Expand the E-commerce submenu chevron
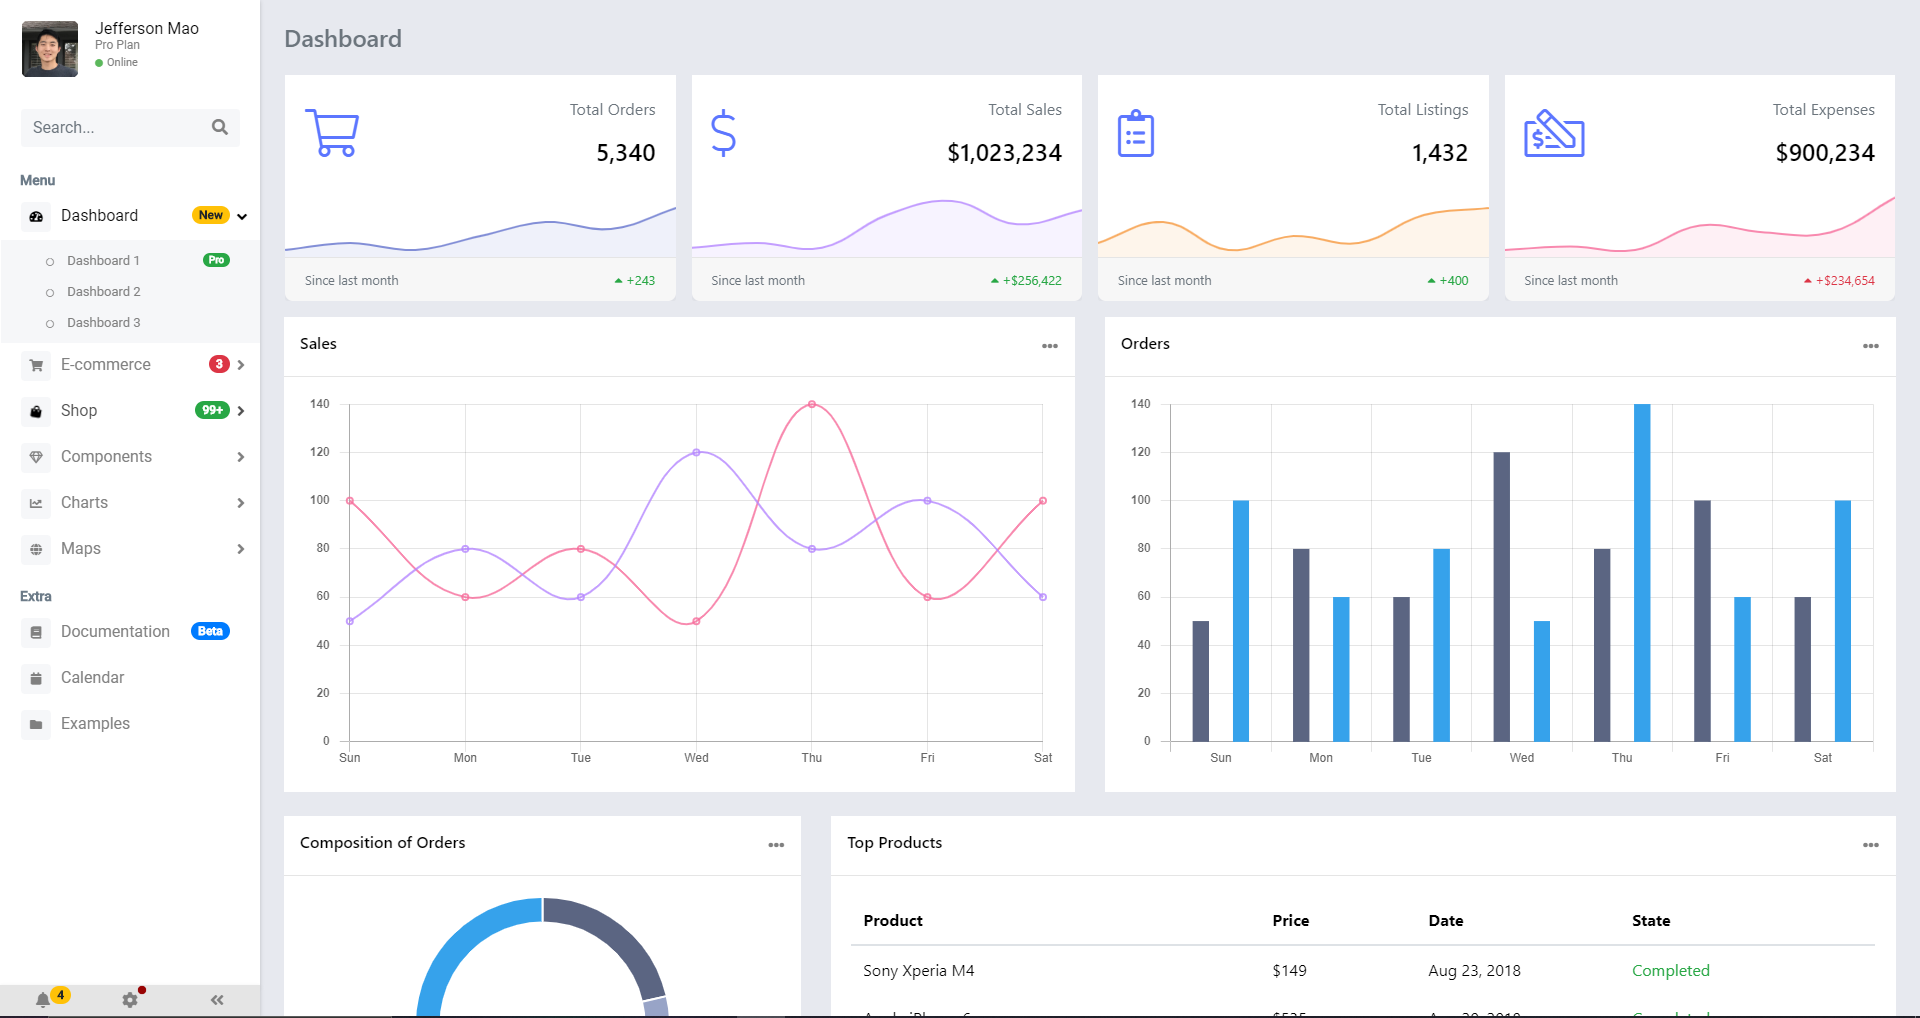Screen dimensions: 1920x1018 tap(241, 365)
